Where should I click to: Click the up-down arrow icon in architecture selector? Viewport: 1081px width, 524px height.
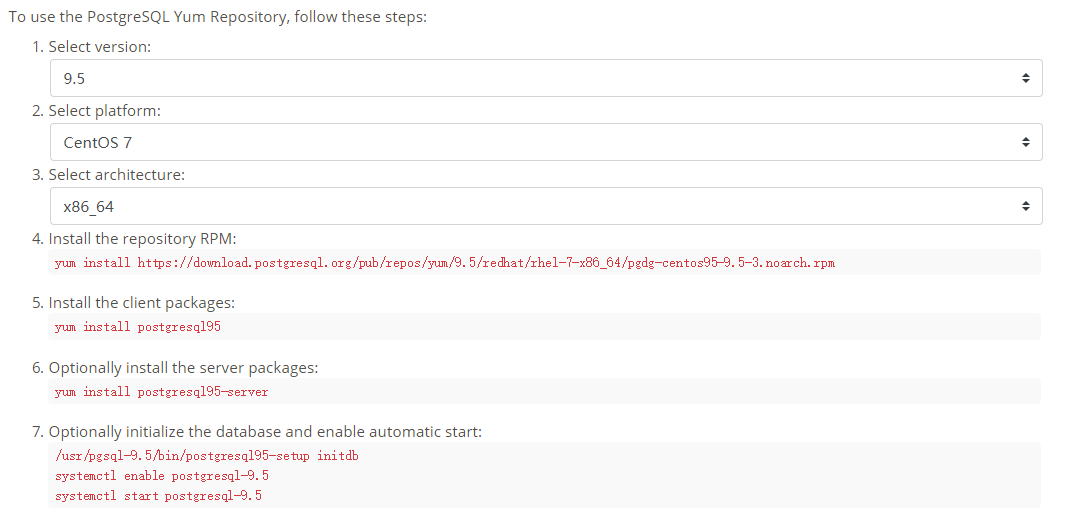[1025, 205]
